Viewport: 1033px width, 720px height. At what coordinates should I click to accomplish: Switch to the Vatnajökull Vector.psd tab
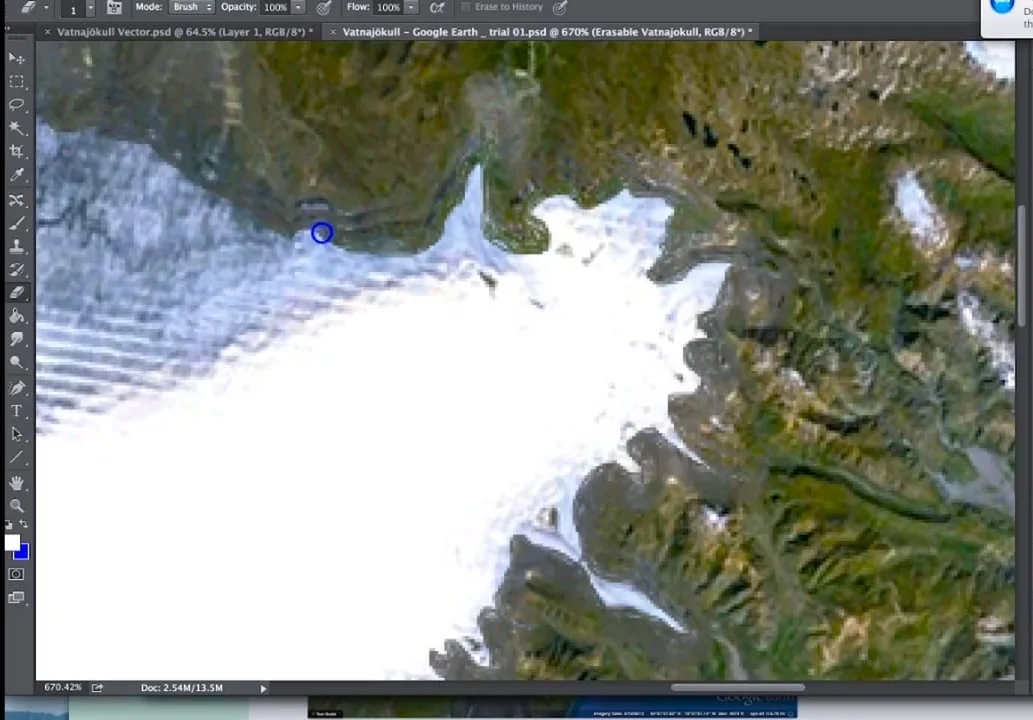(180, 31)
